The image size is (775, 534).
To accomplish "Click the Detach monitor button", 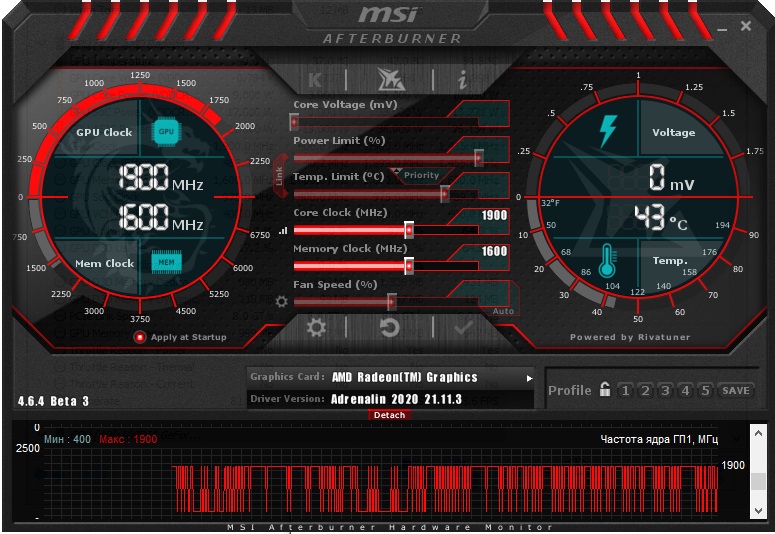I will pyautogui.click(x=389, y=415).
